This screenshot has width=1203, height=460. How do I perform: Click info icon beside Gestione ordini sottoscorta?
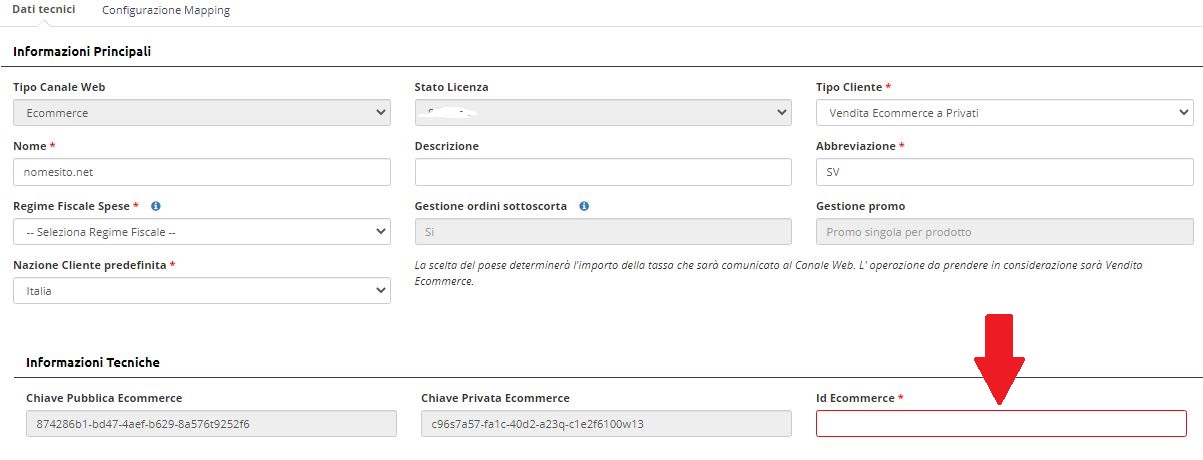pos(584,206)
